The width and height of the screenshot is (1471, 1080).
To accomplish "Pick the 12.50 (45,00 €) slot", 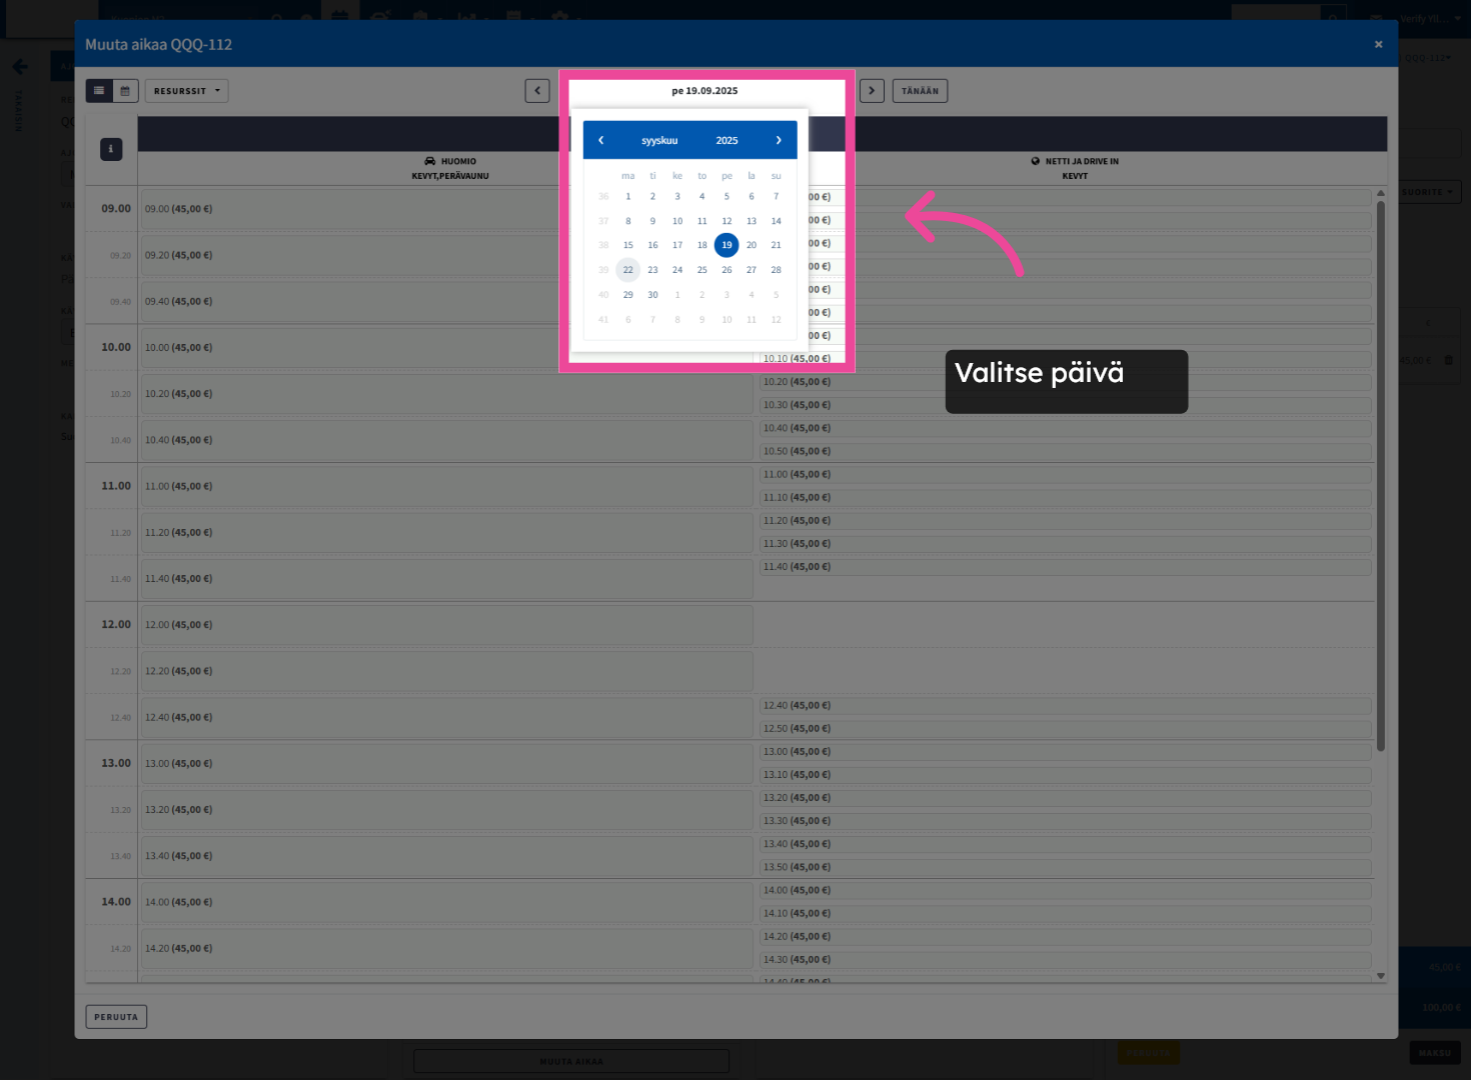I will pyautogui.click(x=1065, y=729).
